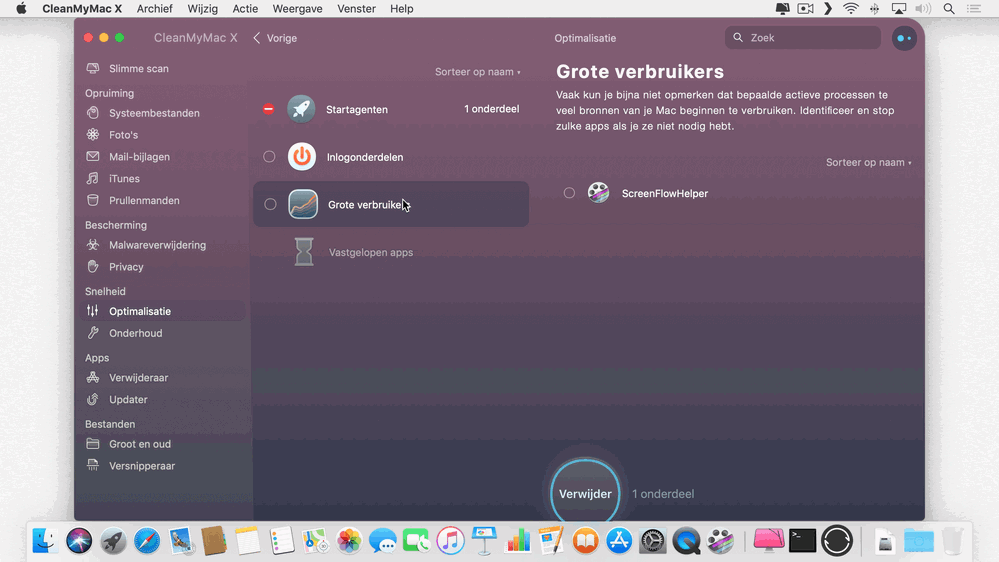Select the ScreenFlowHelper checkbox
This screenshot has width=999, height=562.
tap(569, 192)
